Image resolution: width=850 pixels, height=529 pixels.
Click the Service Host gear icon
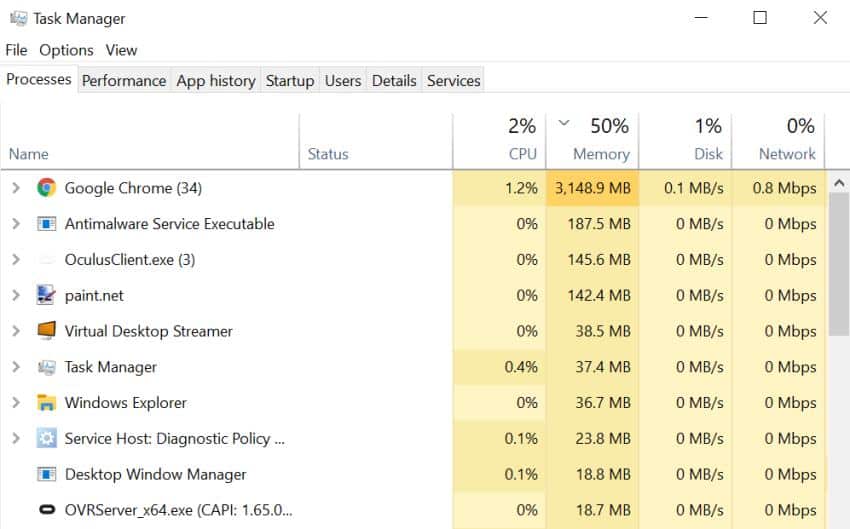[47, 438]
